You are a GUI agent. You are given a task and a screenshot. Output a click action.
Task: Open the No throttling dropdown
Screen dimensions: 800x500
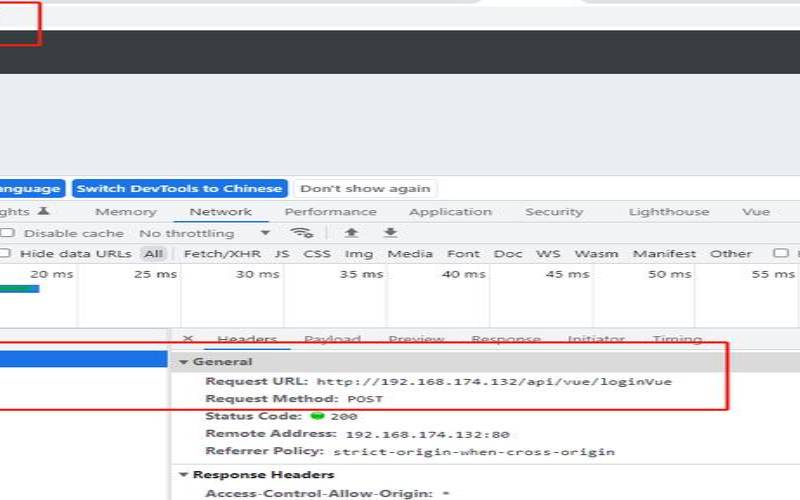[x=204, y=233]
